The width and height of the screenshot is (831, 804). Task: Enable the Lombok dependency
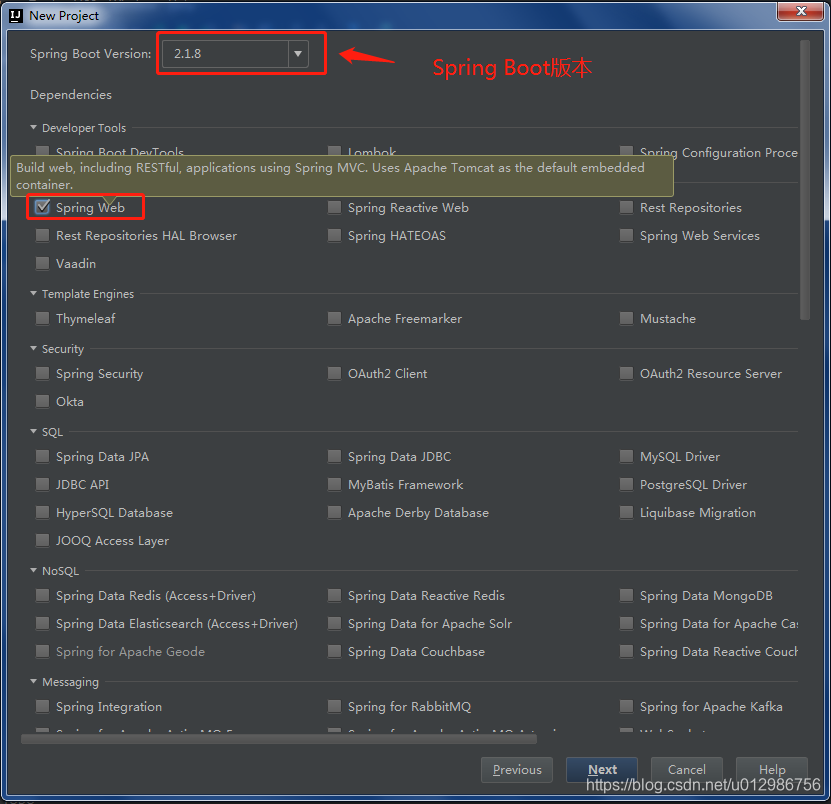[333, 151]
